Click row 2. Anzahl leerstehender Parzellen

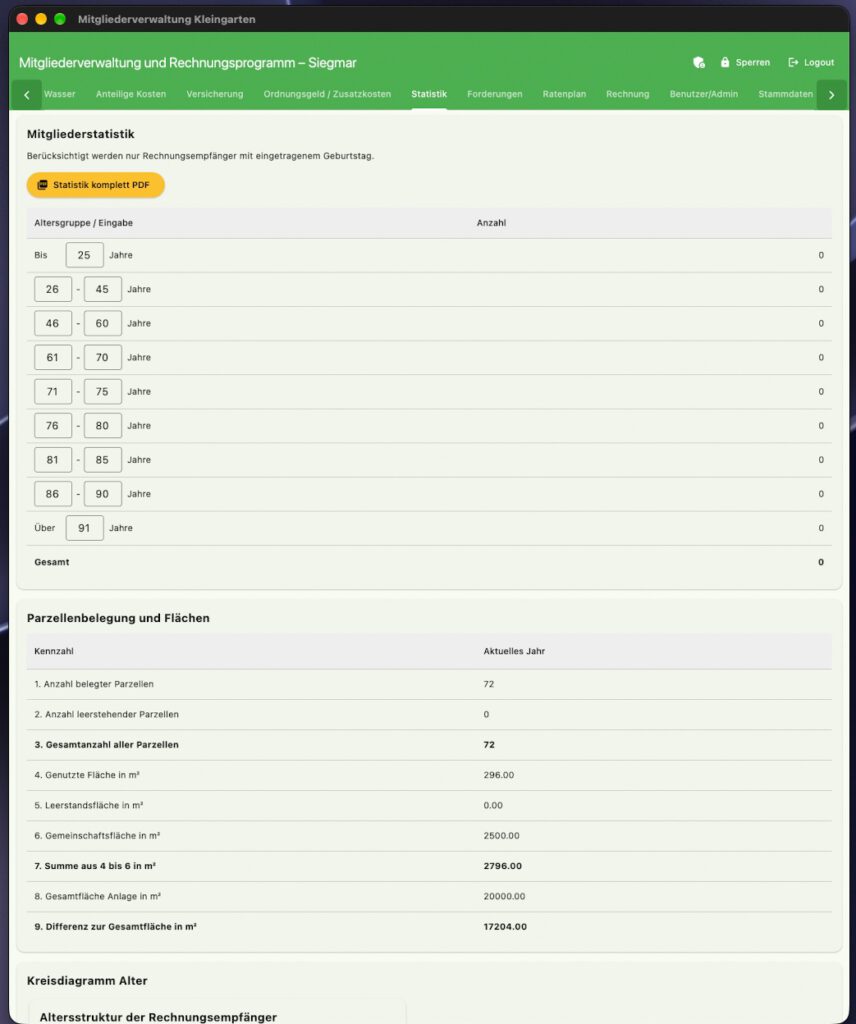click(429, 714)
